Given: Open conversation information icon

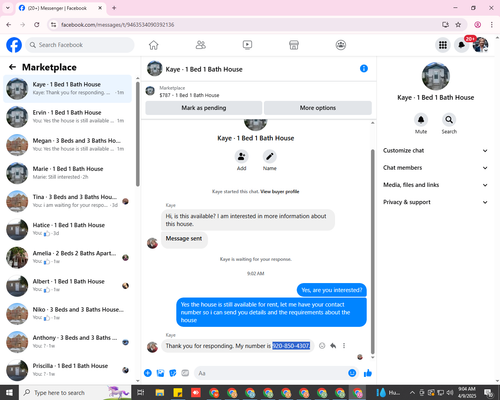Looking at the screenshot, I should (364, 69).
